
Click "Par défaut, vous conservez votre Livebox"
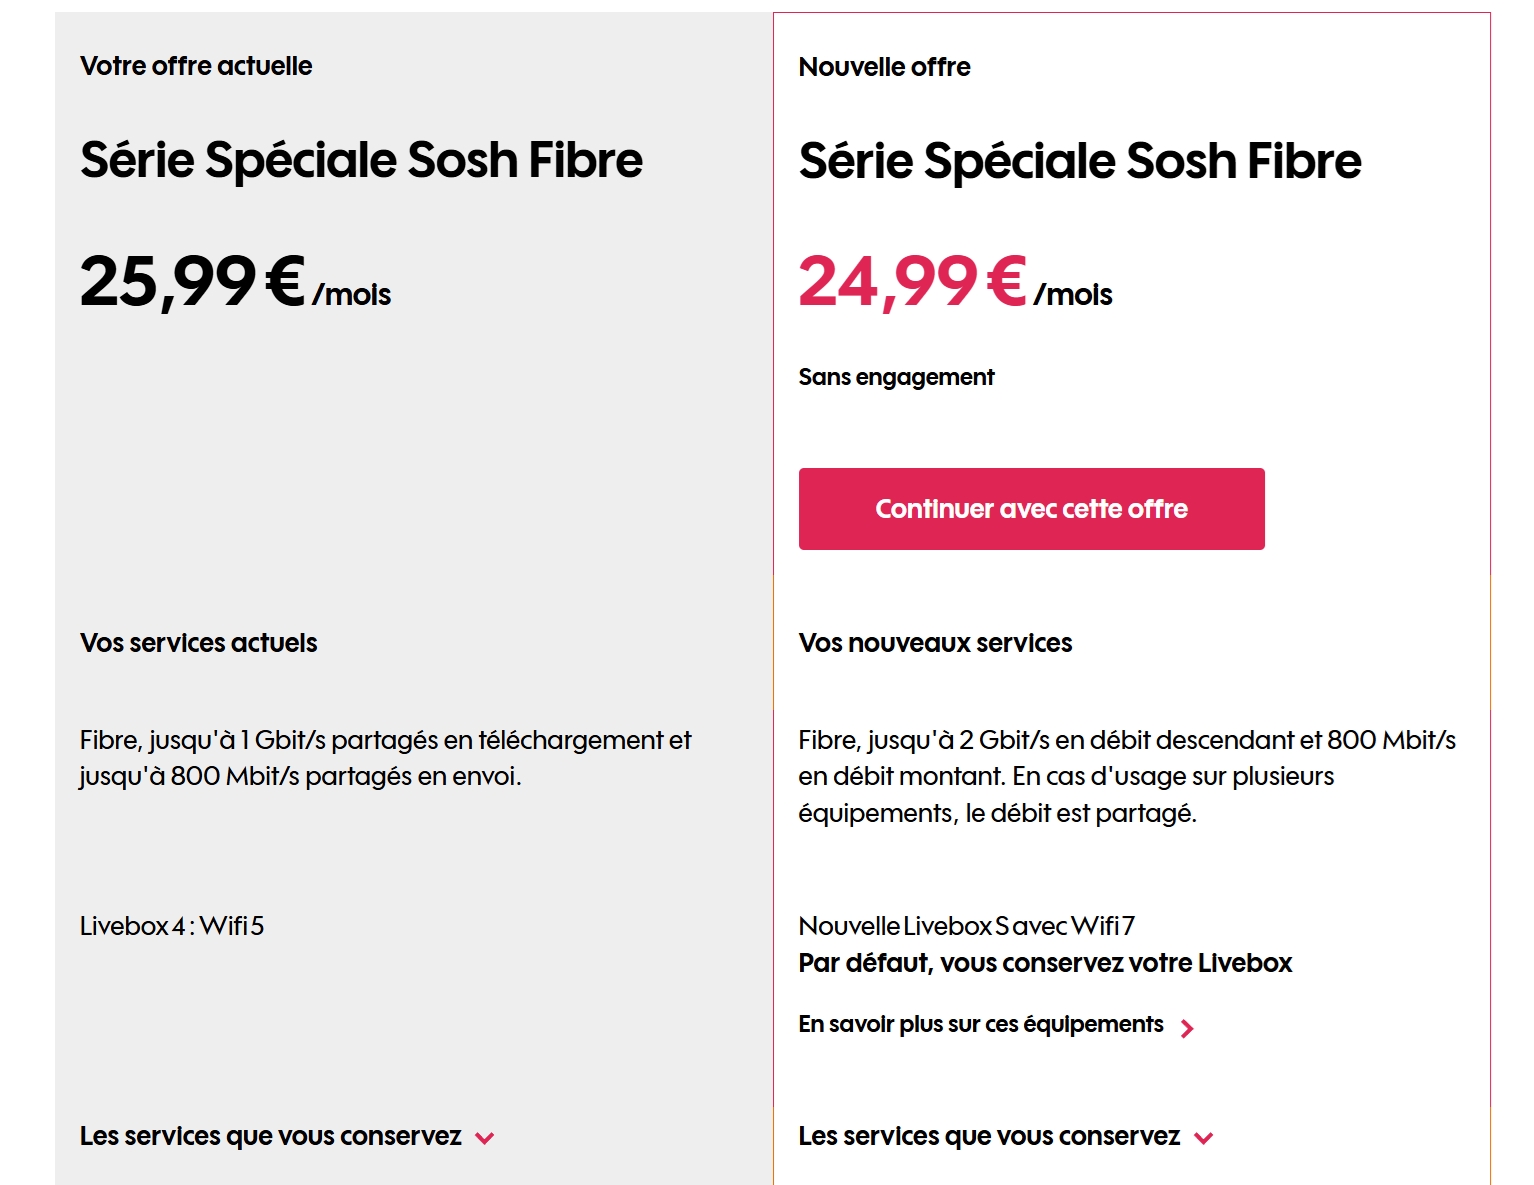1045,963
